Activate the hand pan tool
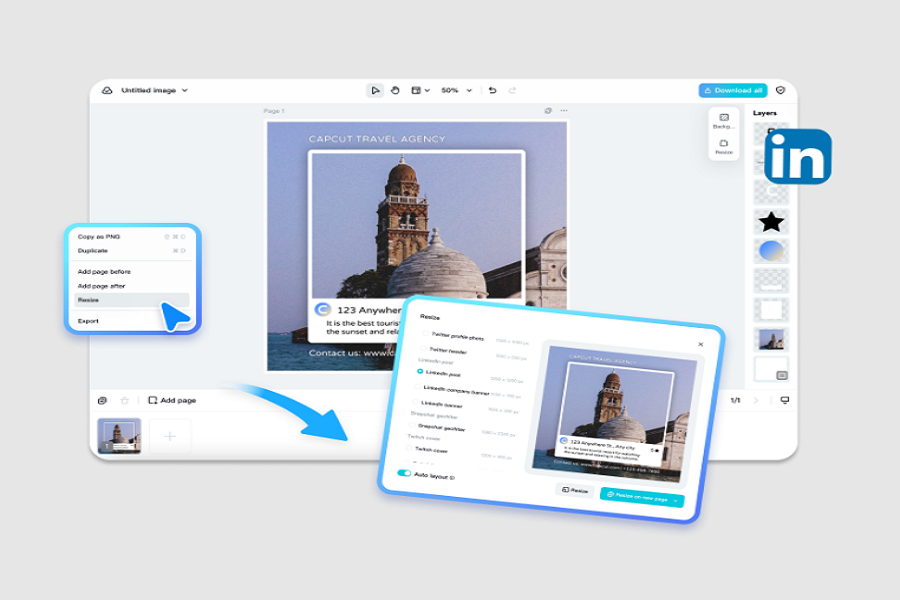The height and width of the screenshot is (600, 900). pyautogui.click(x=395, y=91)
